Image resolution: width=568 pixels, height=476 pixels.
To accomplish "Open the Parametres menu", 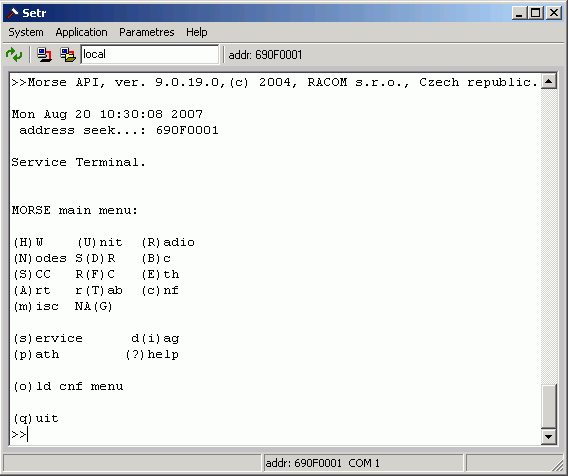I will point(147,32).
